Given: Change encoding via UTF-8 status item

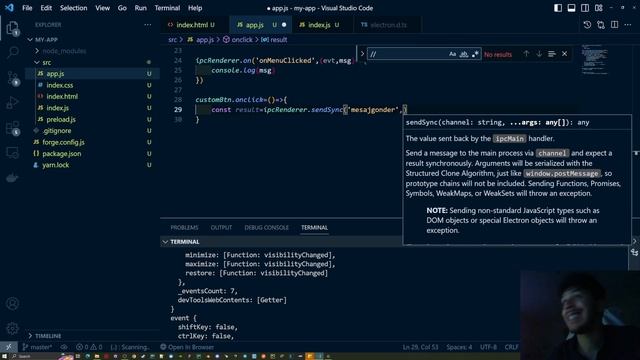Looking at the screenshot, I should [488, 347].
